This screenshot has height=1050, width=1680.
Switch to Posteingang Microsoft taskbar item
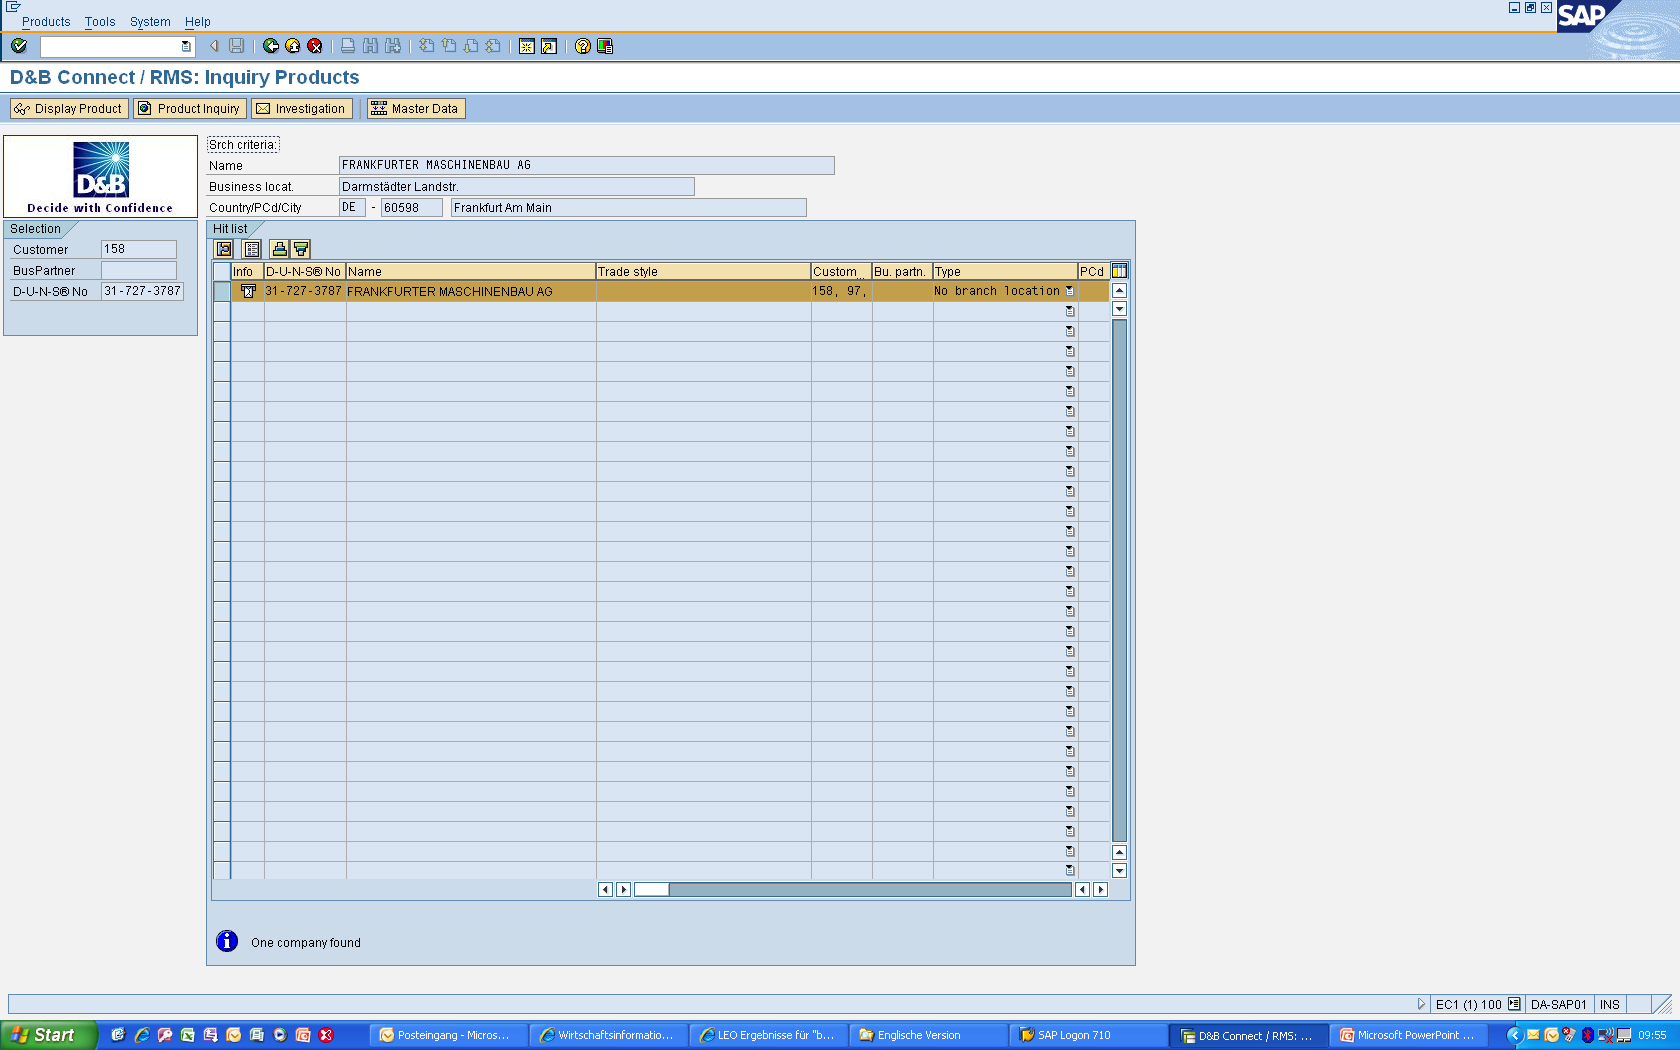pyautogui.click(x=448, y=1035)
